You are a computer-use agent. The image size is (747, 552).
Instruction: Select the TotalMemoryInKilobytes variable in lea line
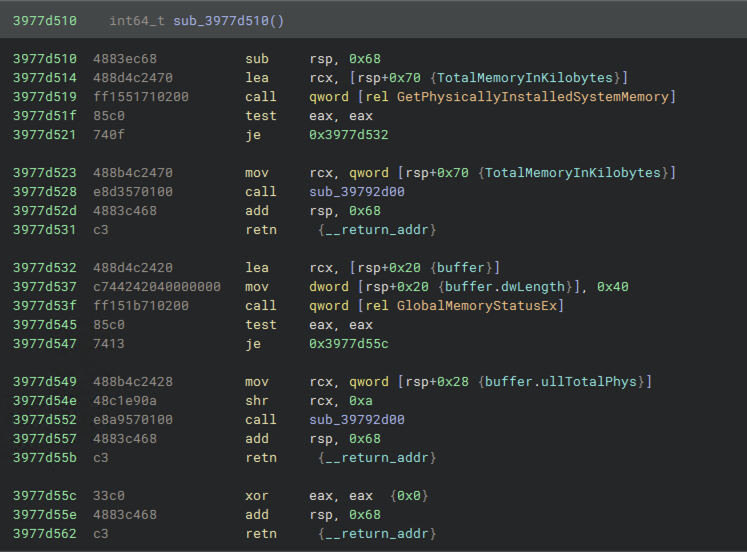525,78
